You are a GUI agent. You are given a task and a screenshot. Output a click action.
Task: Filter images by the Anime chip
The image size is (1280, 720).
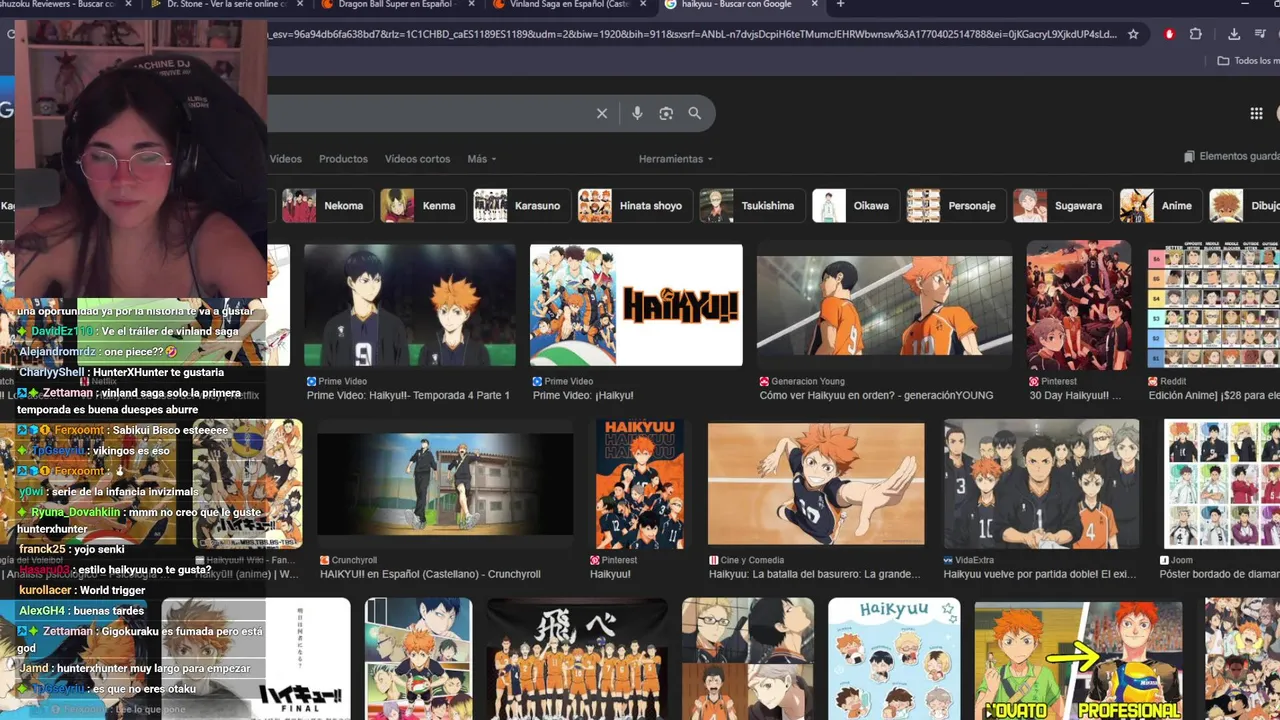[x=1161, y=206]
